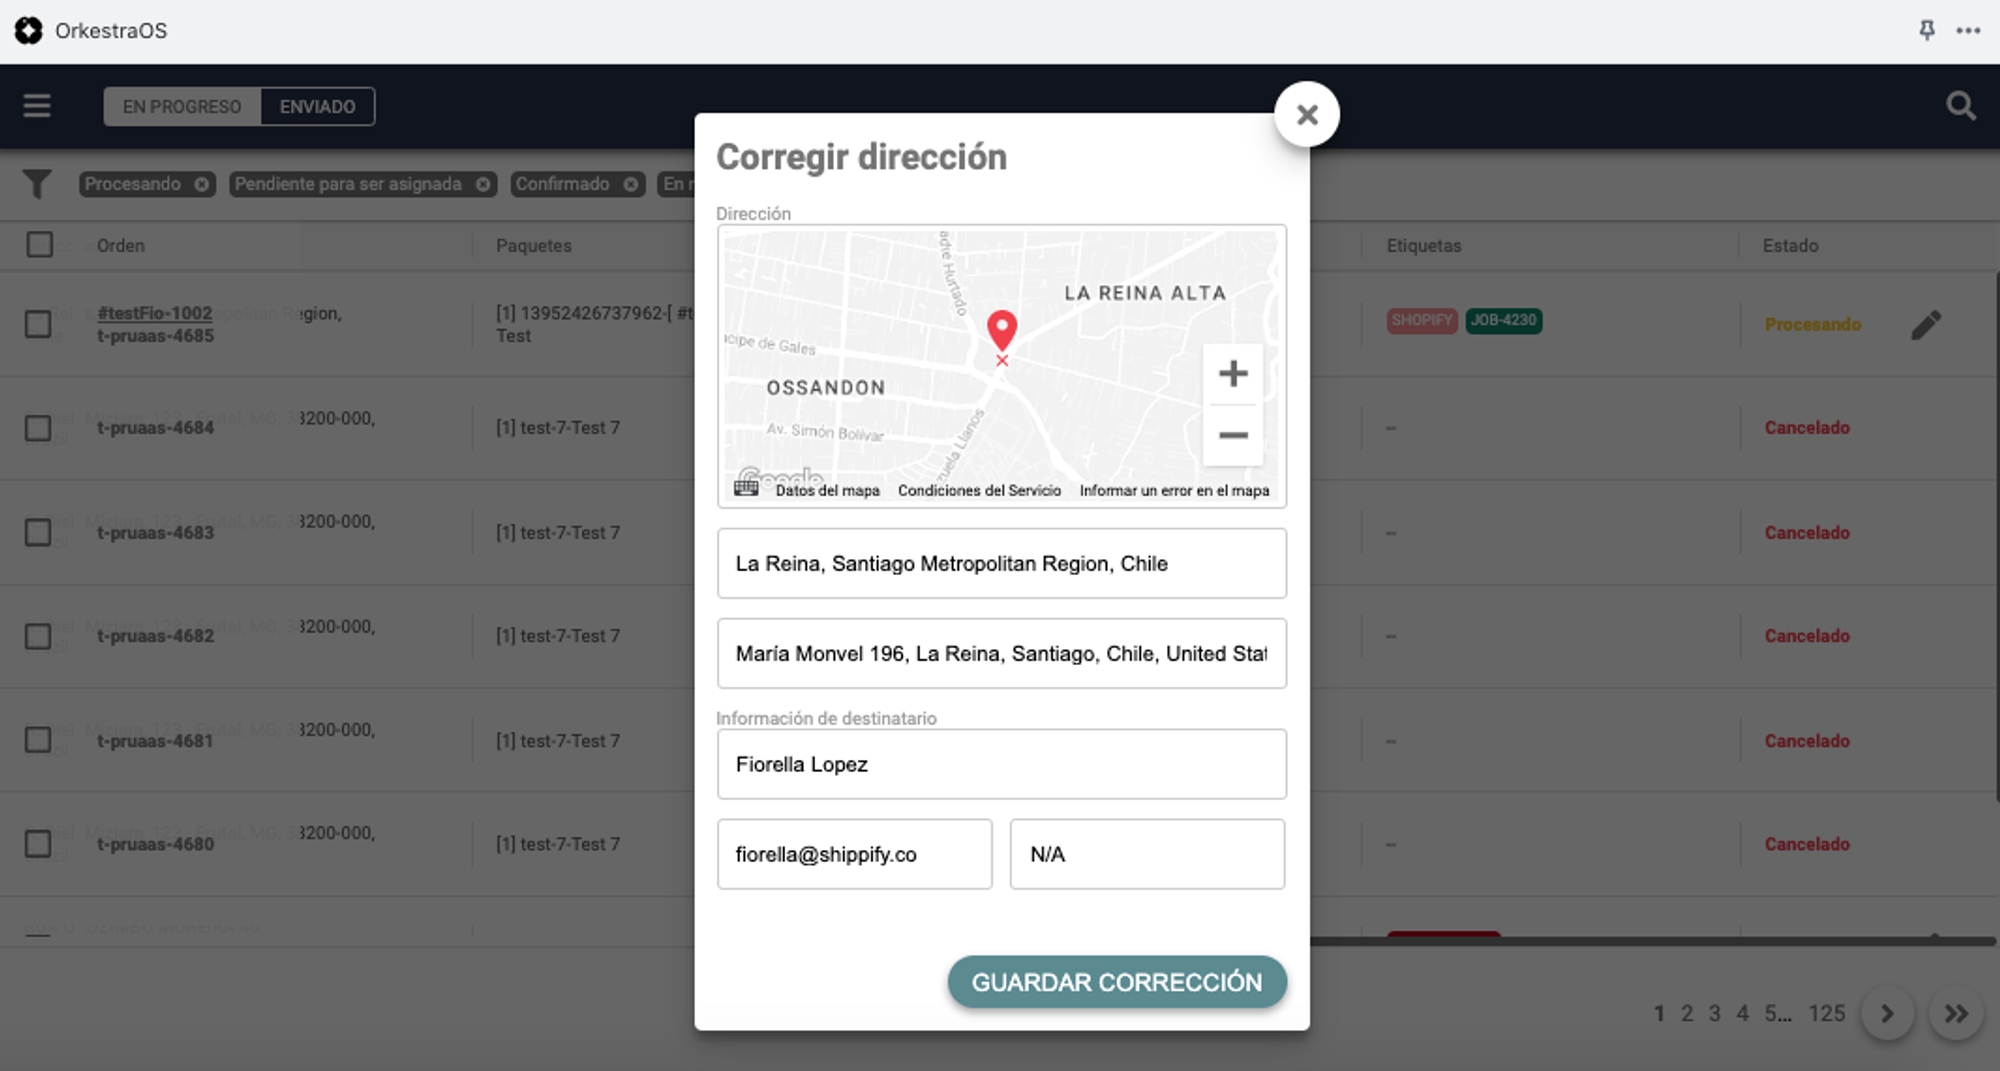The width and height of the screenshot is (2000, 1071).
Task: Zoom in on the map
Action: (1232, 374)
